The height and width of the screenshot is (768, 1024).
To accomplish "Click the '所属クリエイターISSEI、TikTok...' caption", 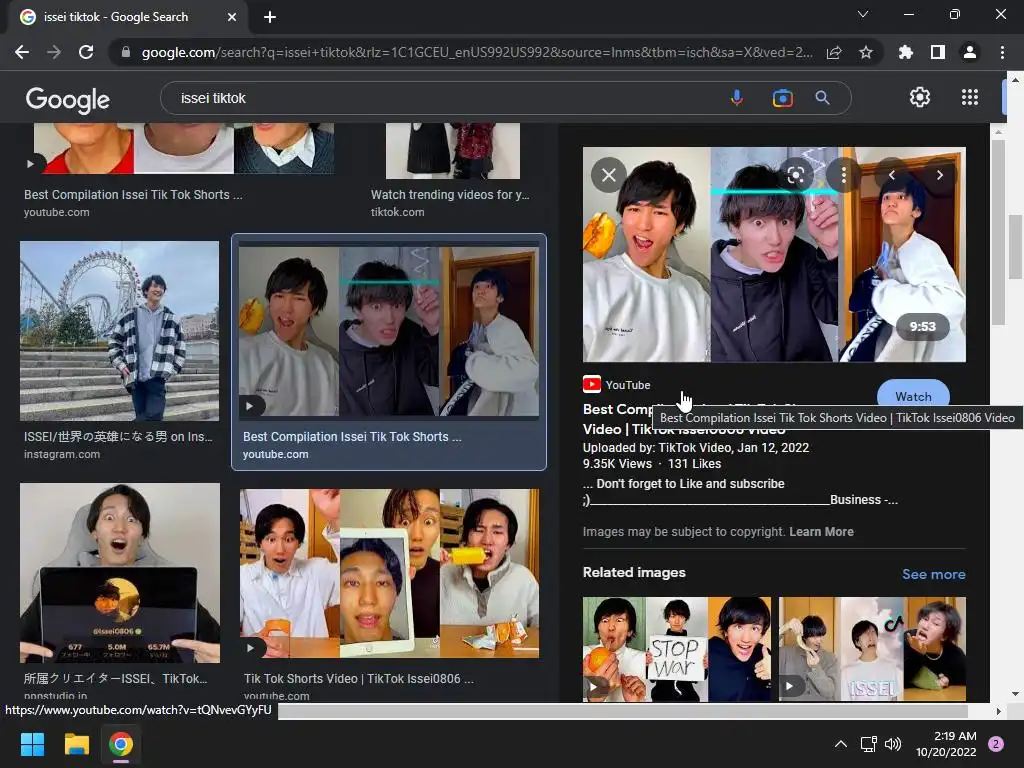I will [x=116, y=679].
